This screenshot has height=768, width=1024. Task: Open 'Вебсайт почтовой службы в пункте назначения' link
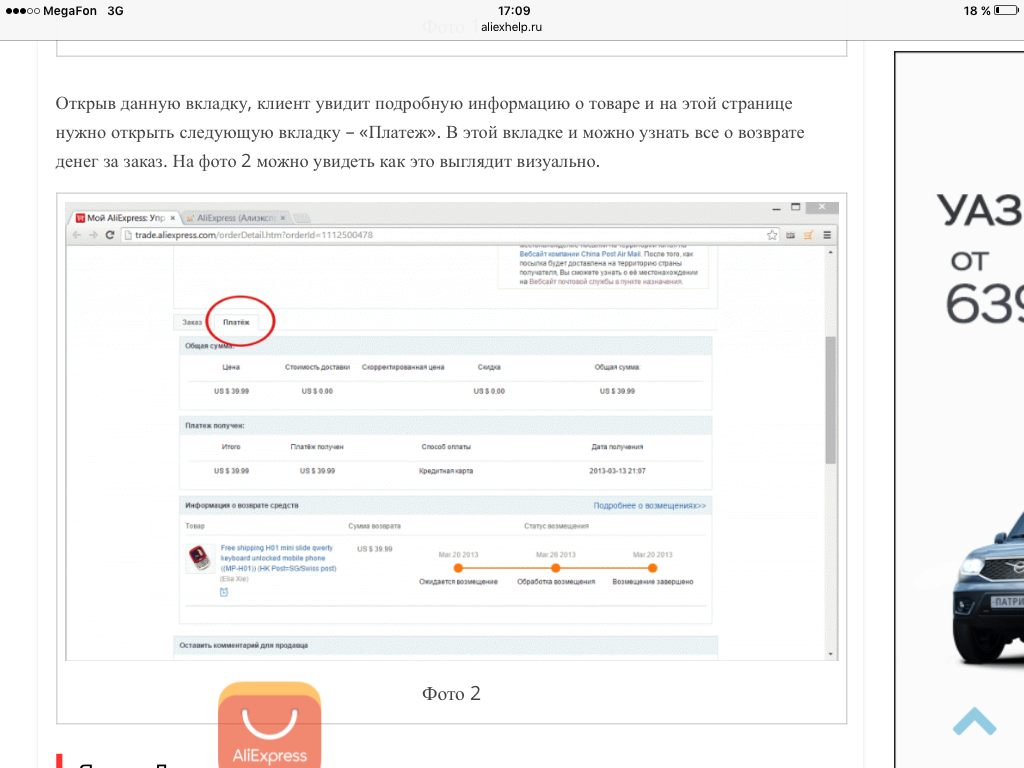(605, 281)
